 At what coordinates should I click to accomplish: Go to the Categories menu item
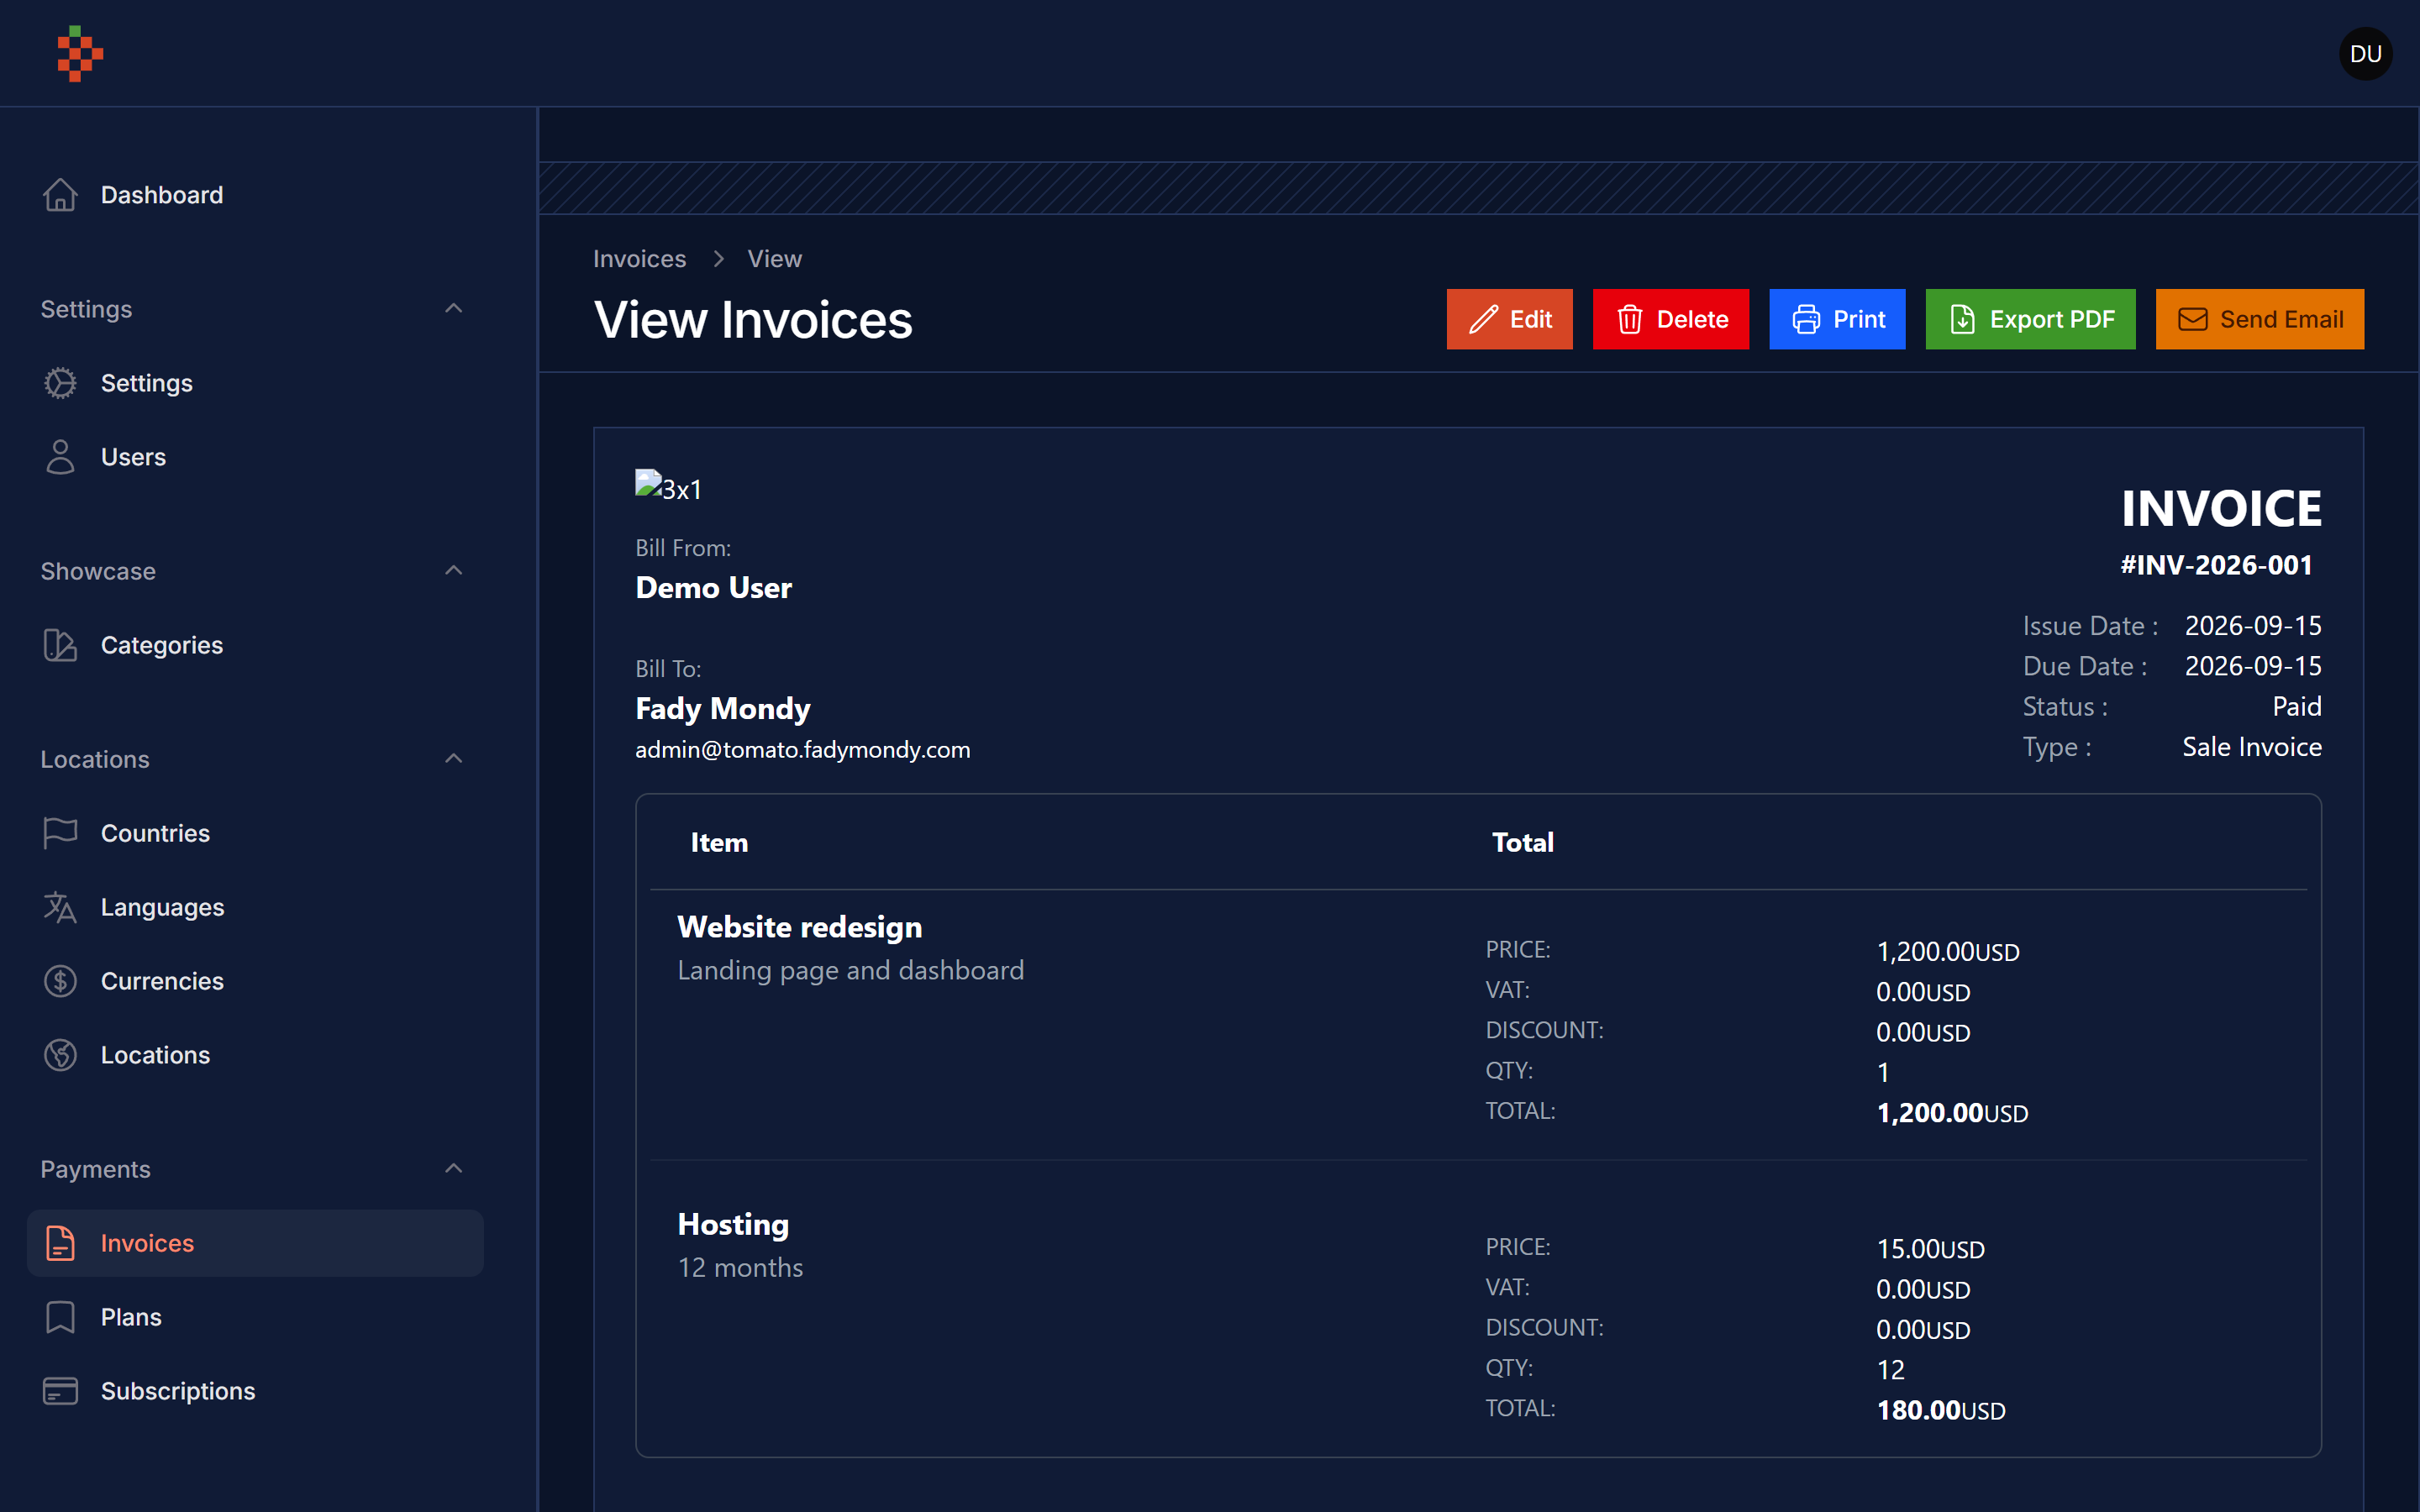[255, 645]
